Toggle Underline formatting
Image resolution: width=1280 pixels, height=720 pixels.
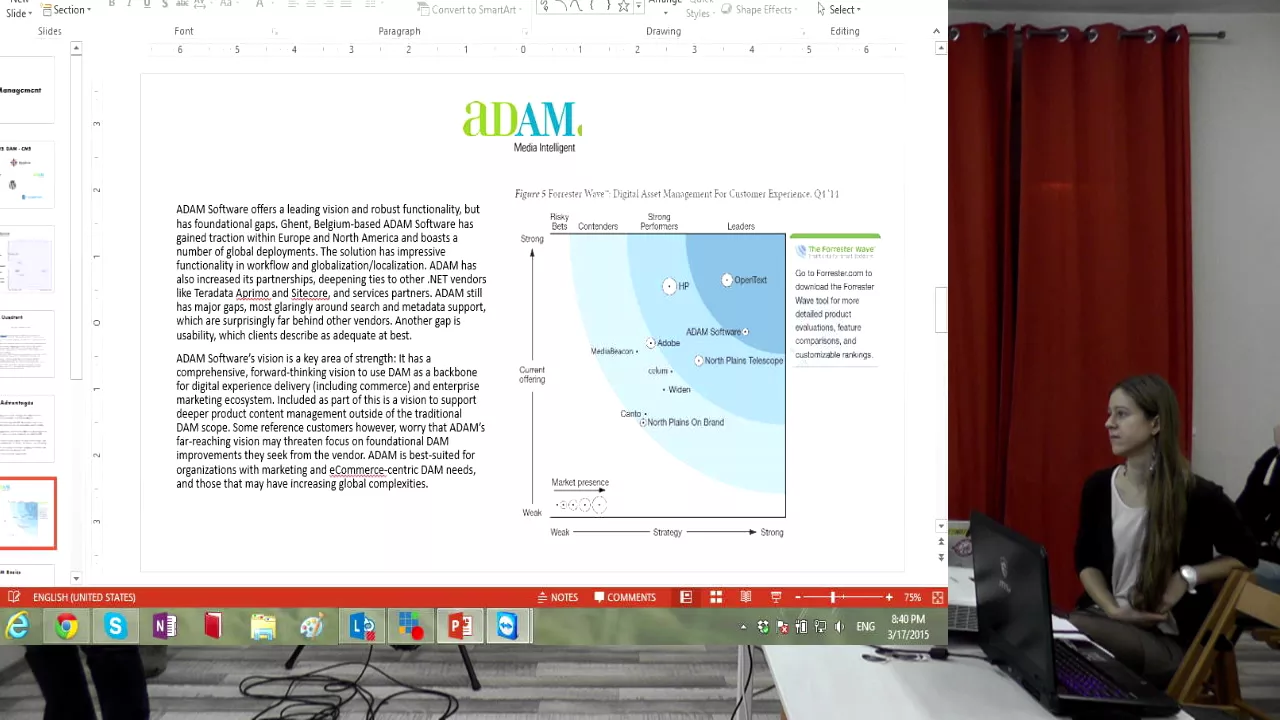(x=147, y=4)
